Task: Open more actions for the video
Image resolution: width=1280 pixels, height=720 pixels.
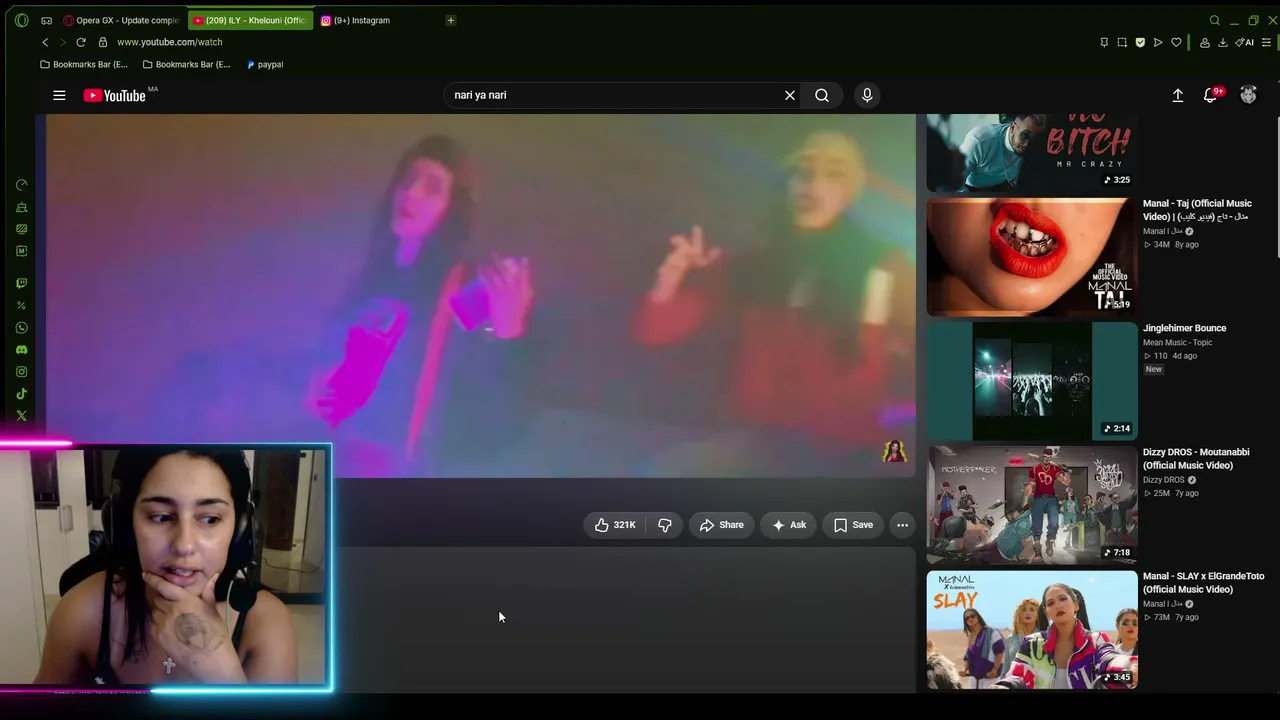Action: click(x=902, y=525)
